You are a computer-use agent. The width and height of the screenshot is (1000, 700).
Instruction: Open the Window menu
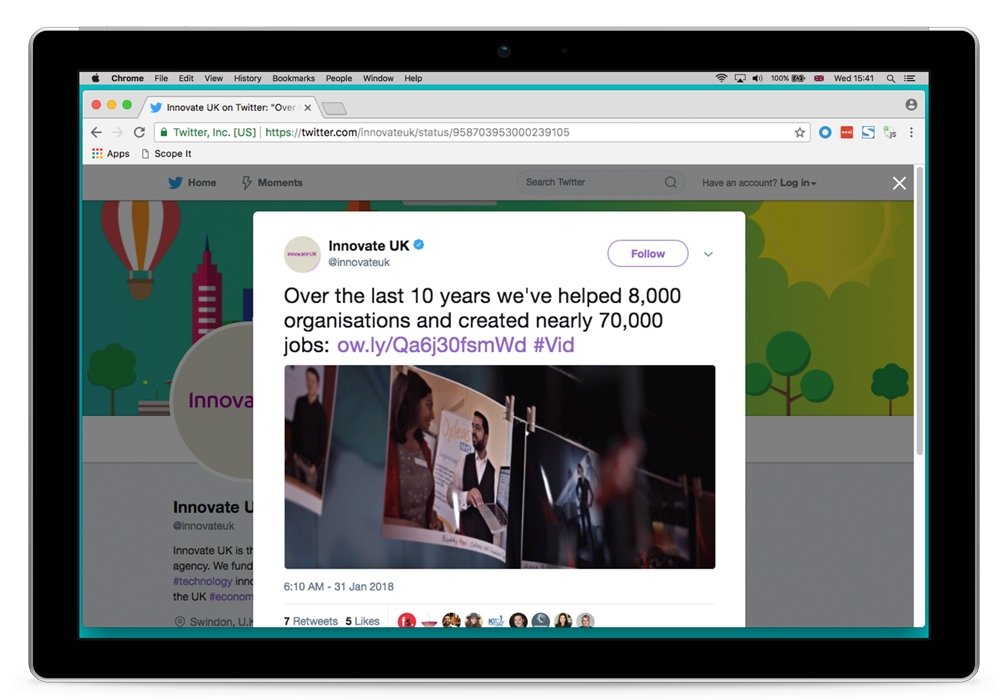(x=378, y=78)
